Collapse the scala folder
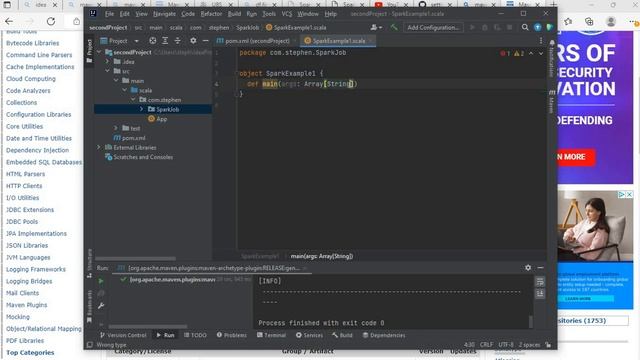640x360 pixels. [125, 90]
